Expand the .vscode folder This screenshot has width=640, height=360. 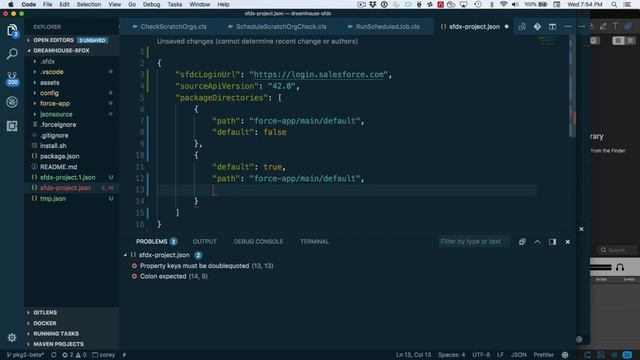[x=51, y=72]
